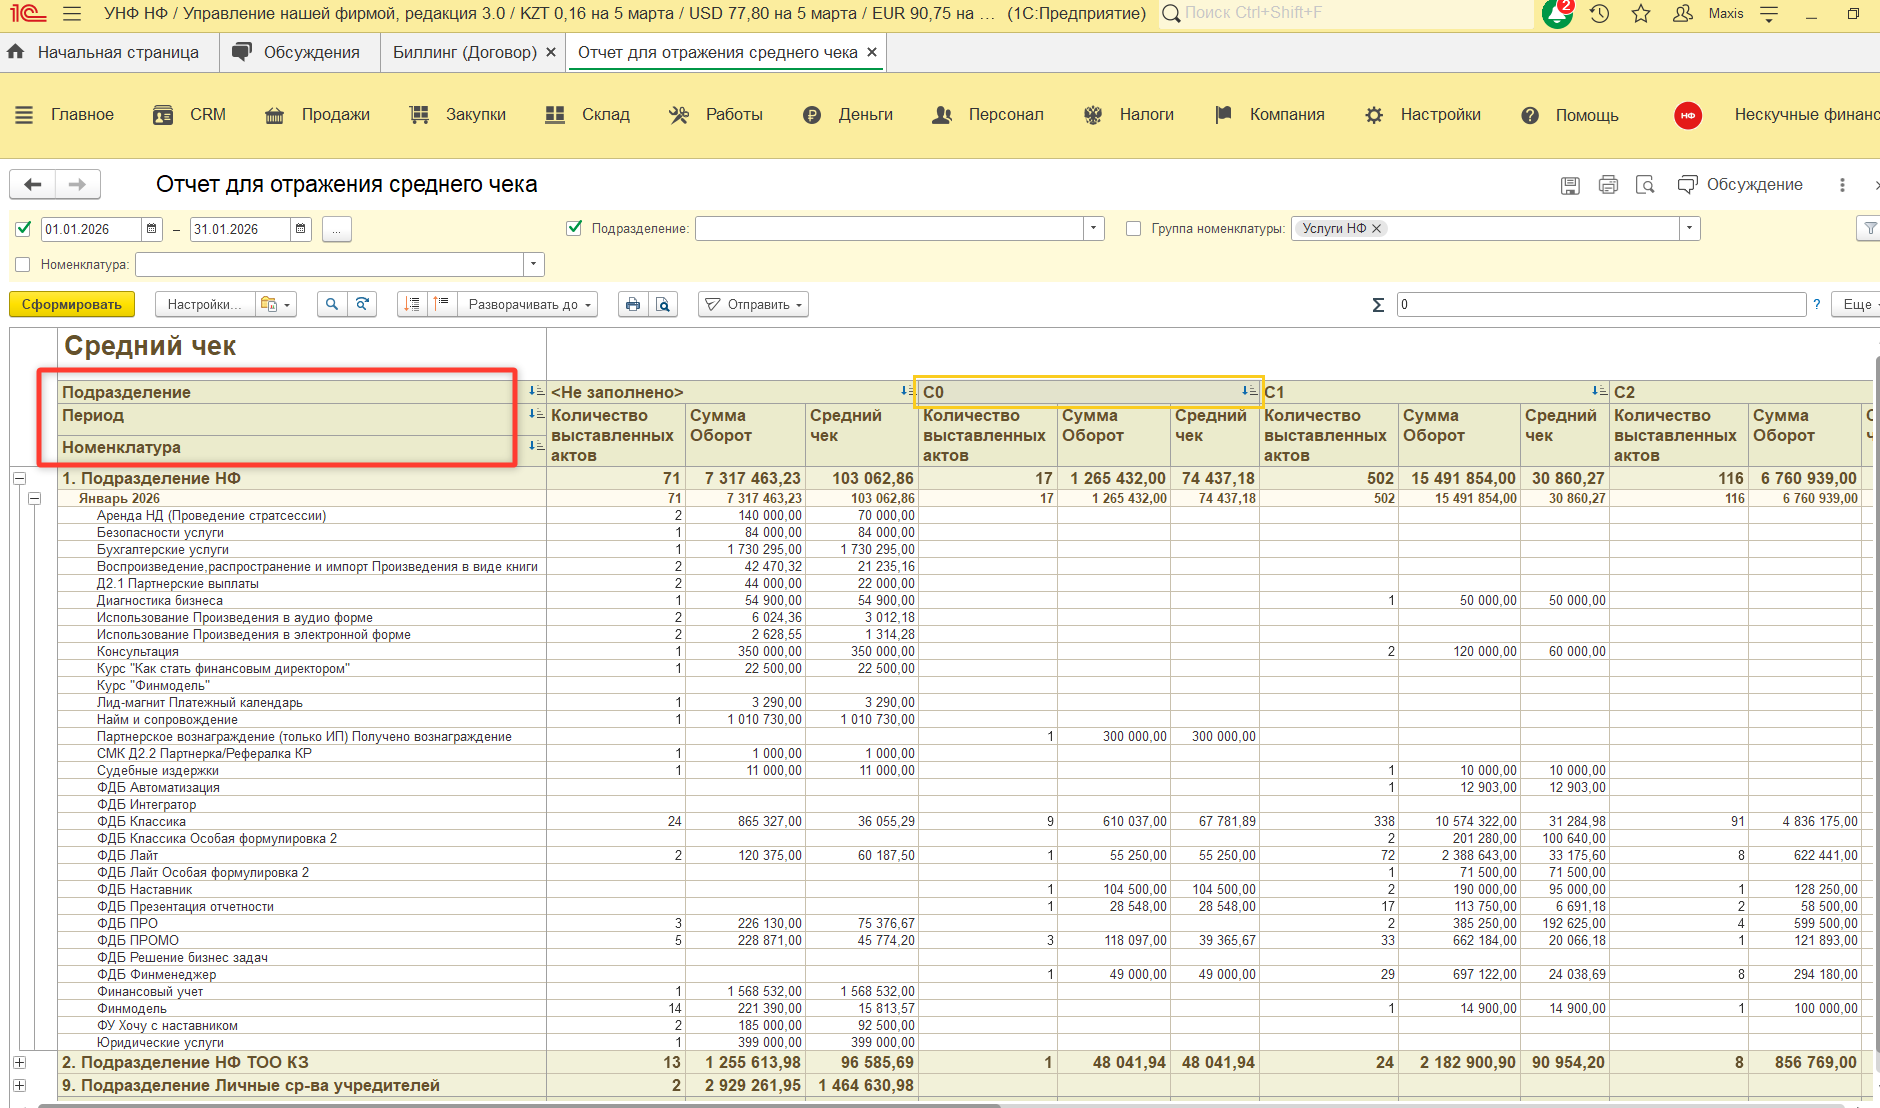
Task: Click the collapse all groups icon
Action: click(441, 304)
